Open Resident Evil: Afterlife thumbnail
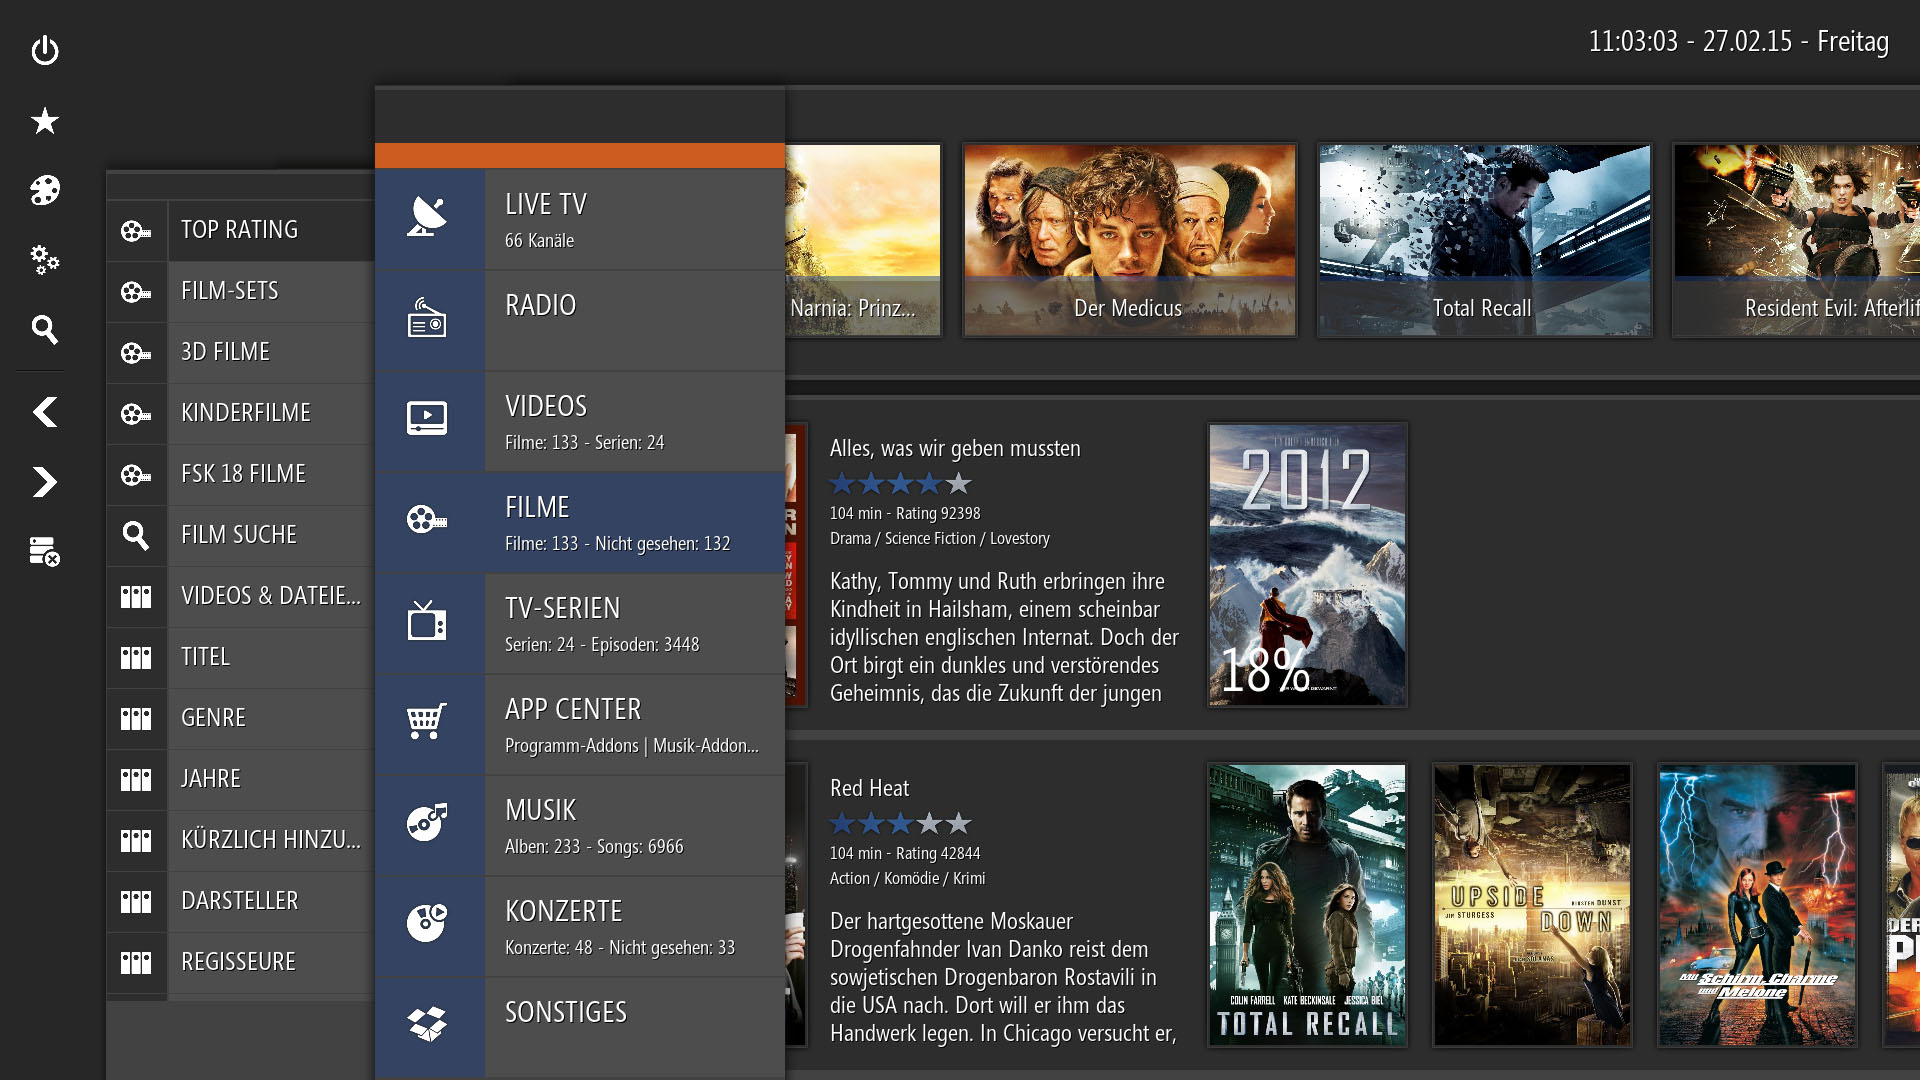 pyautogui.click(x=1797, y=240)
